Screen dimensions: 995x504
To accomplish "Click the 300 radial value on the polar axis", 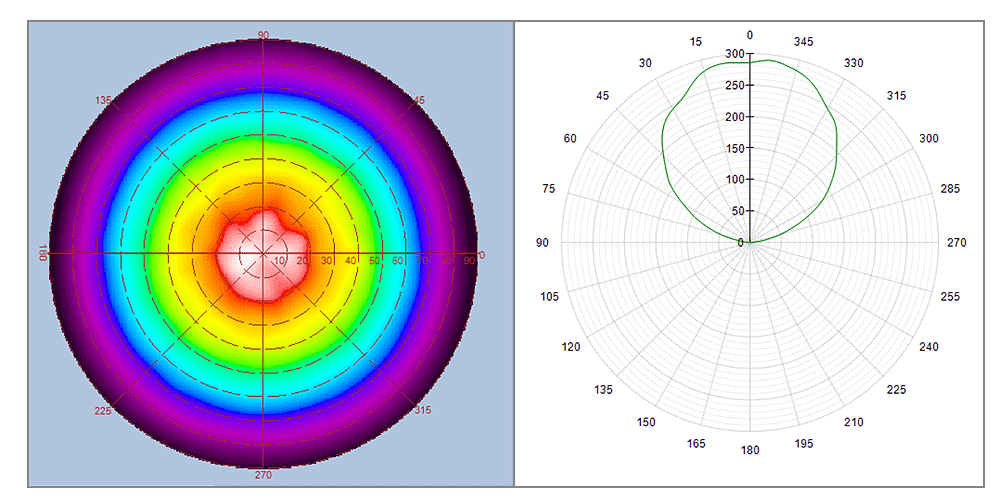I will [x=735, y=54].
